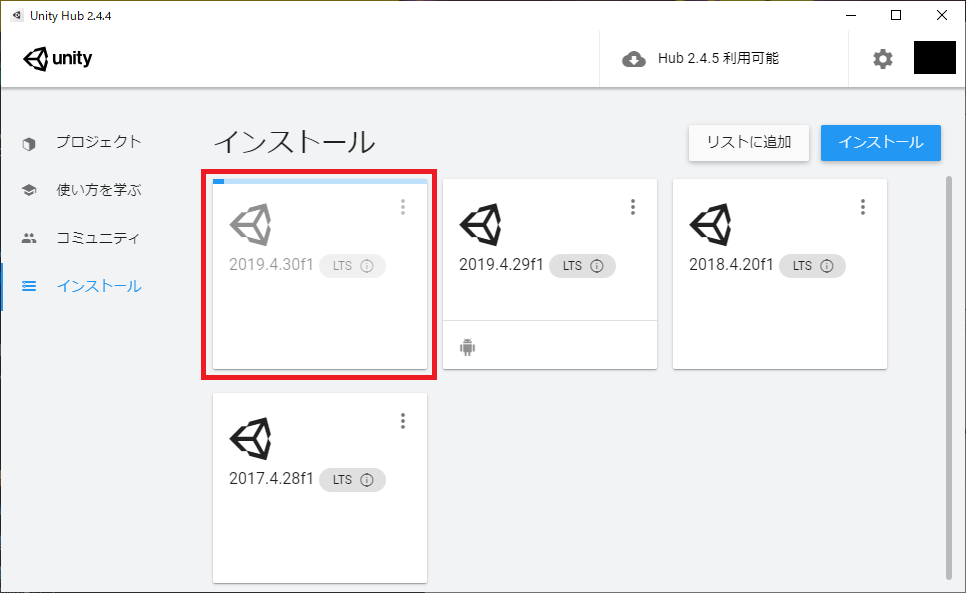Screen dimensions: 966x593
Task: Open the settings gear icon
Action: pos(882,59)
